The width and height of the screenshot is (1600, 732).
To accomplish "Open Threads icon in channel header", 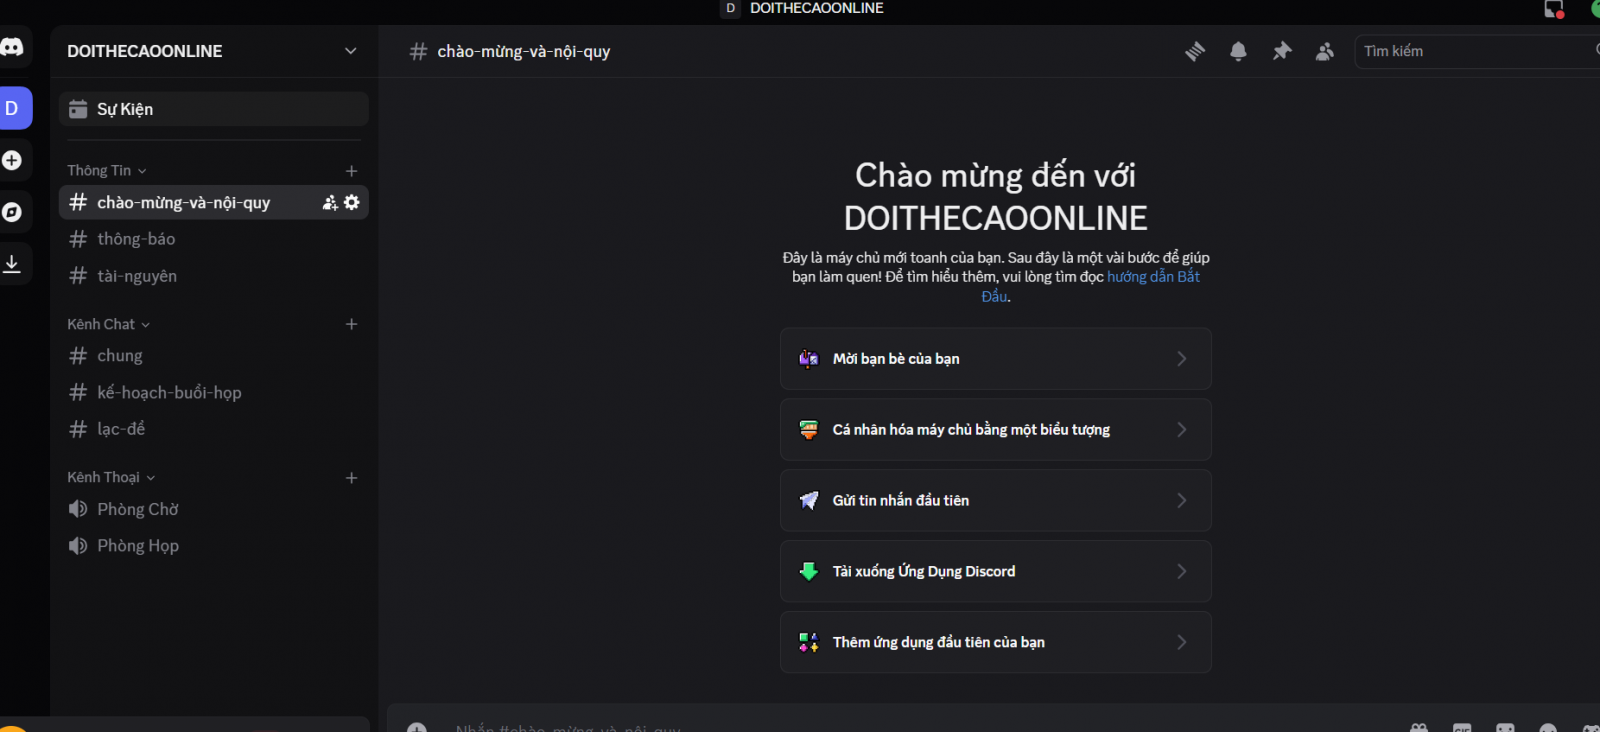I will click(x=1195, y=51).
